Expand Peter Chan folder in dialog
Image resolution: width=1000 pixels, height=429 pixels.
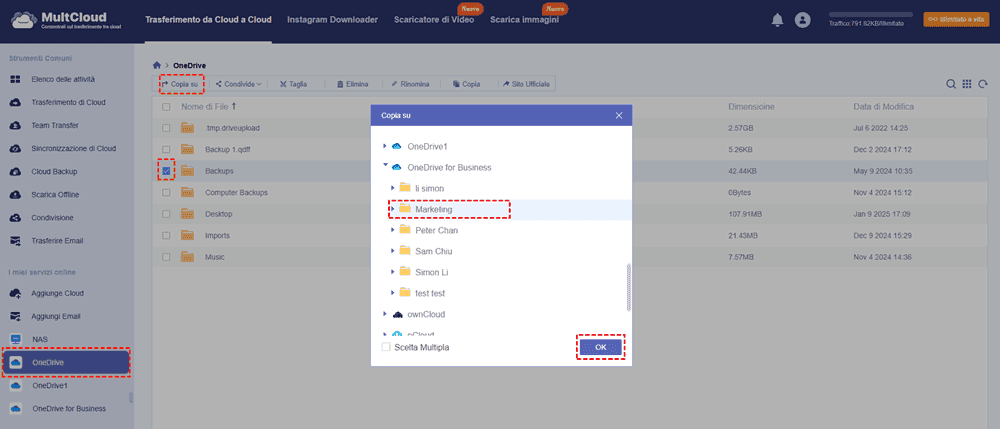[392, 230]
